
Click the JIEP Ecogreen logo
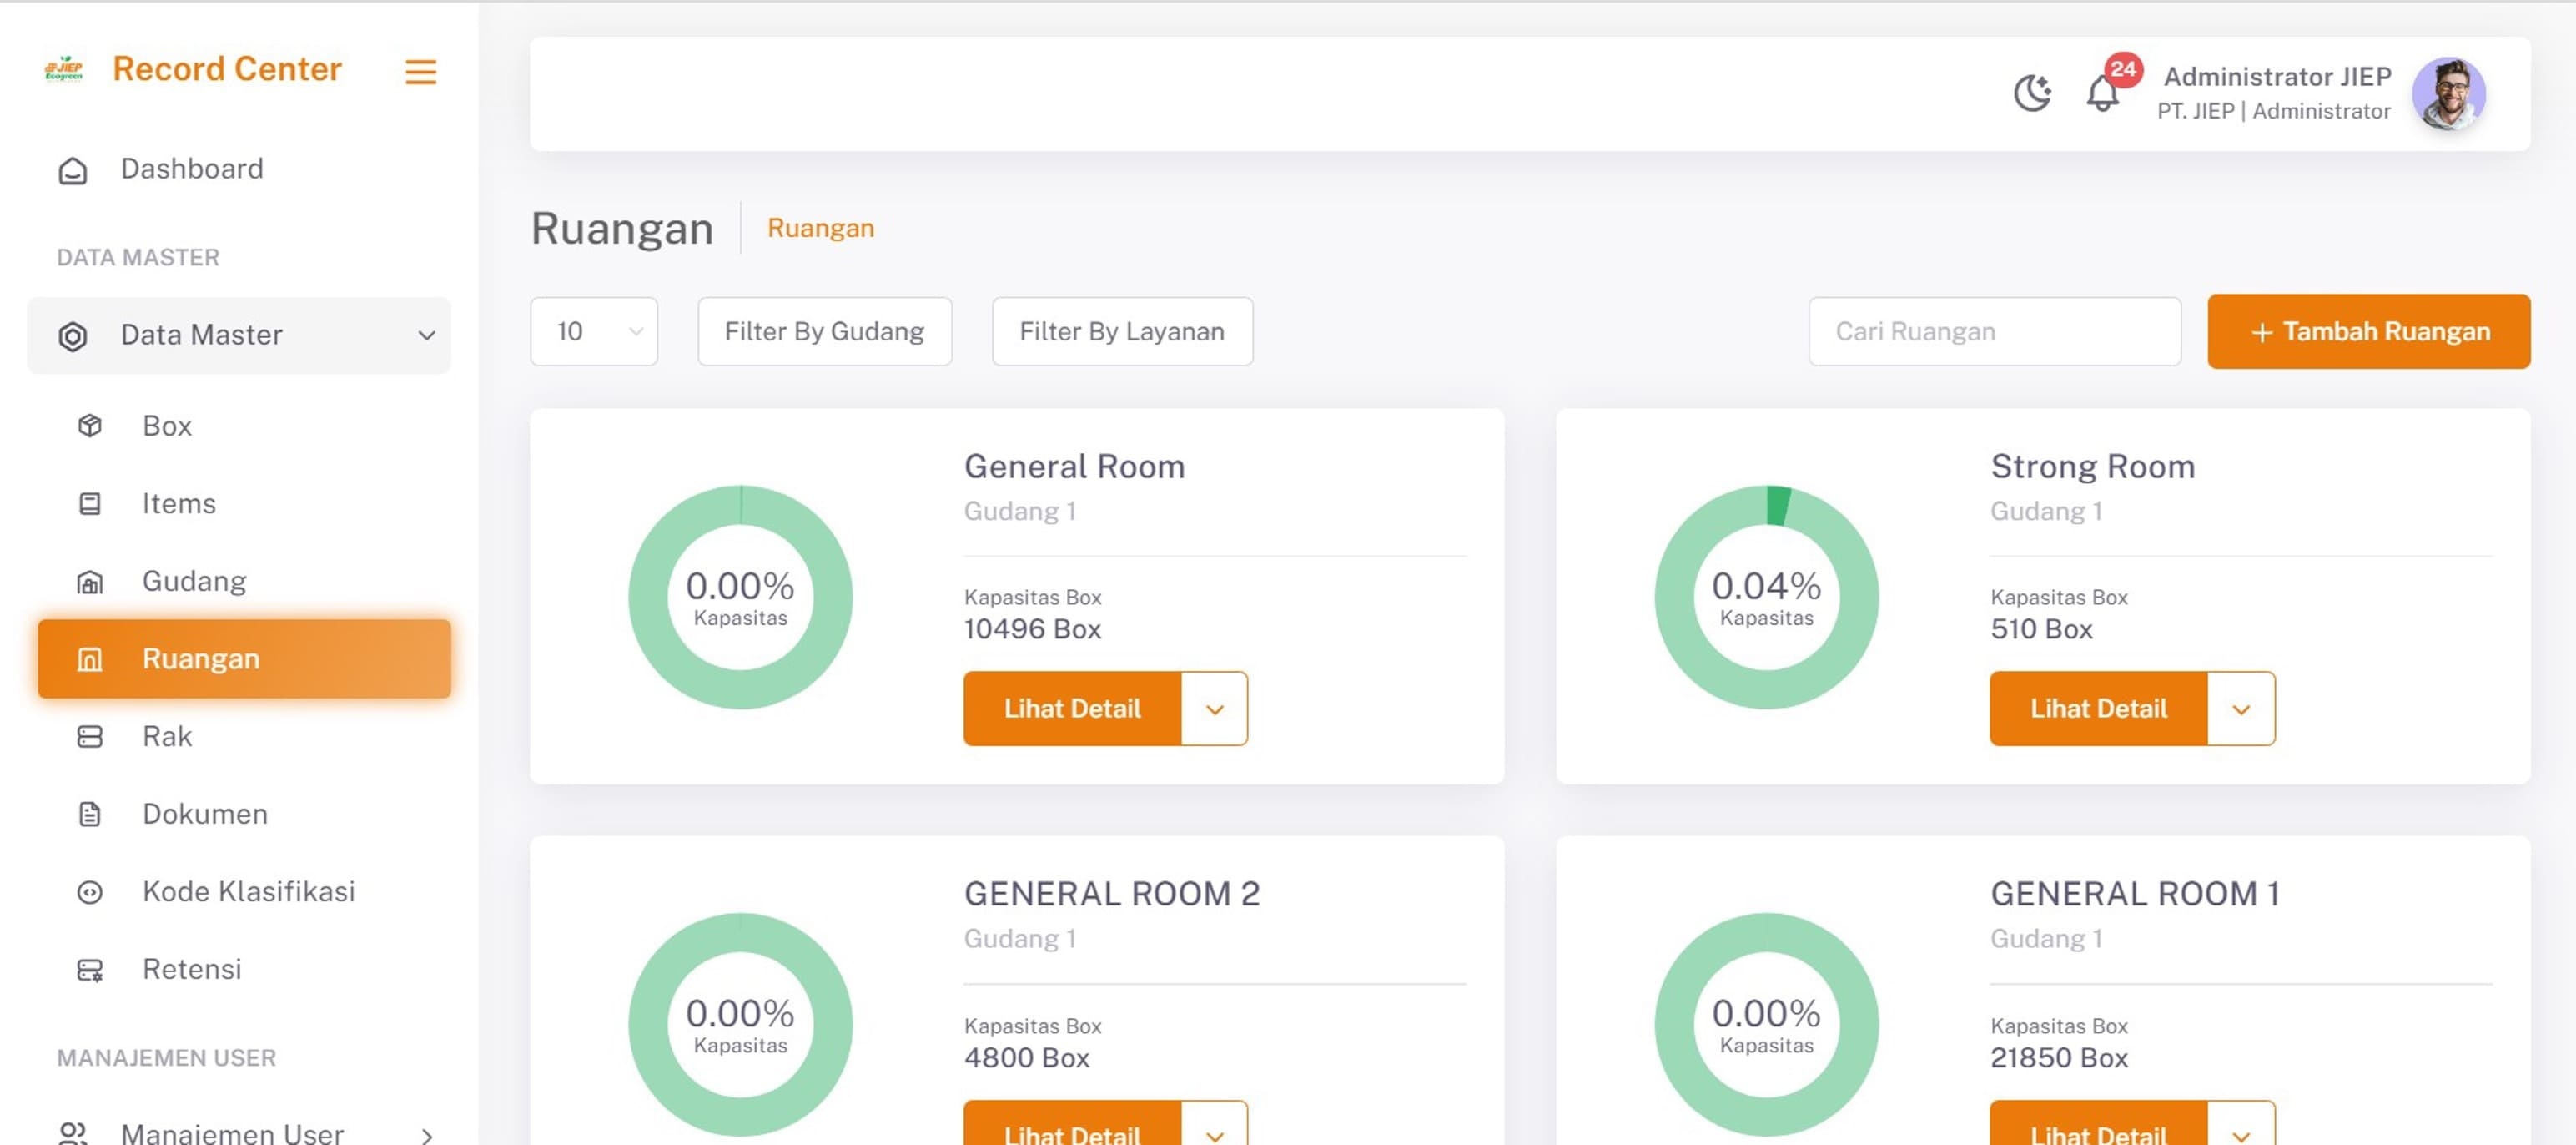click(x=64, y=68)
